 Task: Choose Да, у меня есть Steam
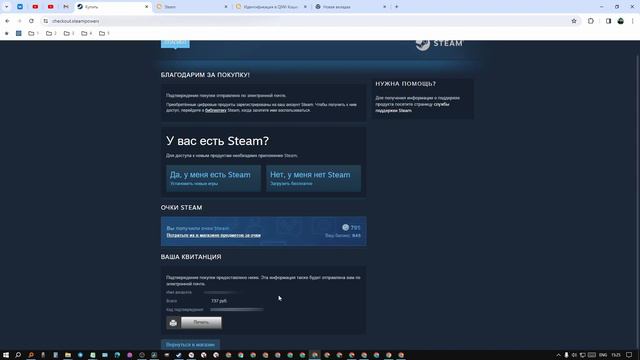point(213,178)
